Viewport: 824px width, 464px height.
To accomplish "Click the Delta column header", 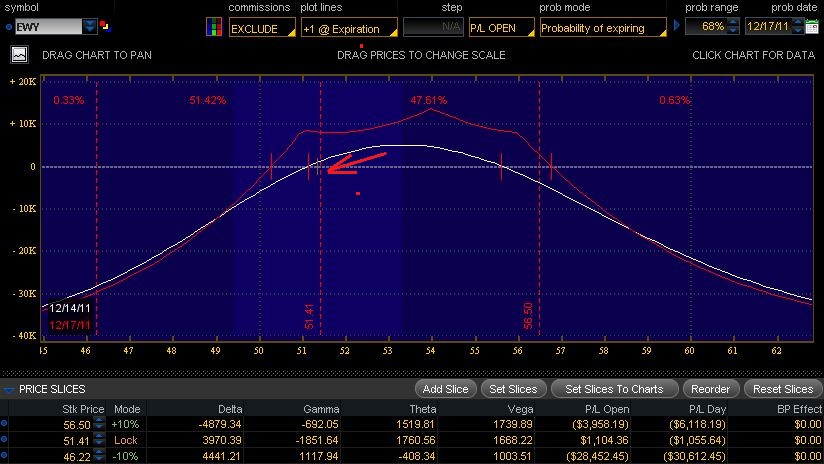I will [230, 409].
